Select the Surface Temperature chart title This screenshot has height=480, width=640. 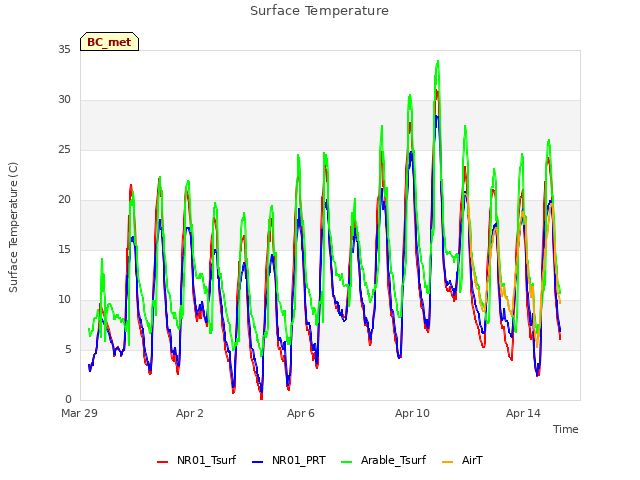point(319,11)
